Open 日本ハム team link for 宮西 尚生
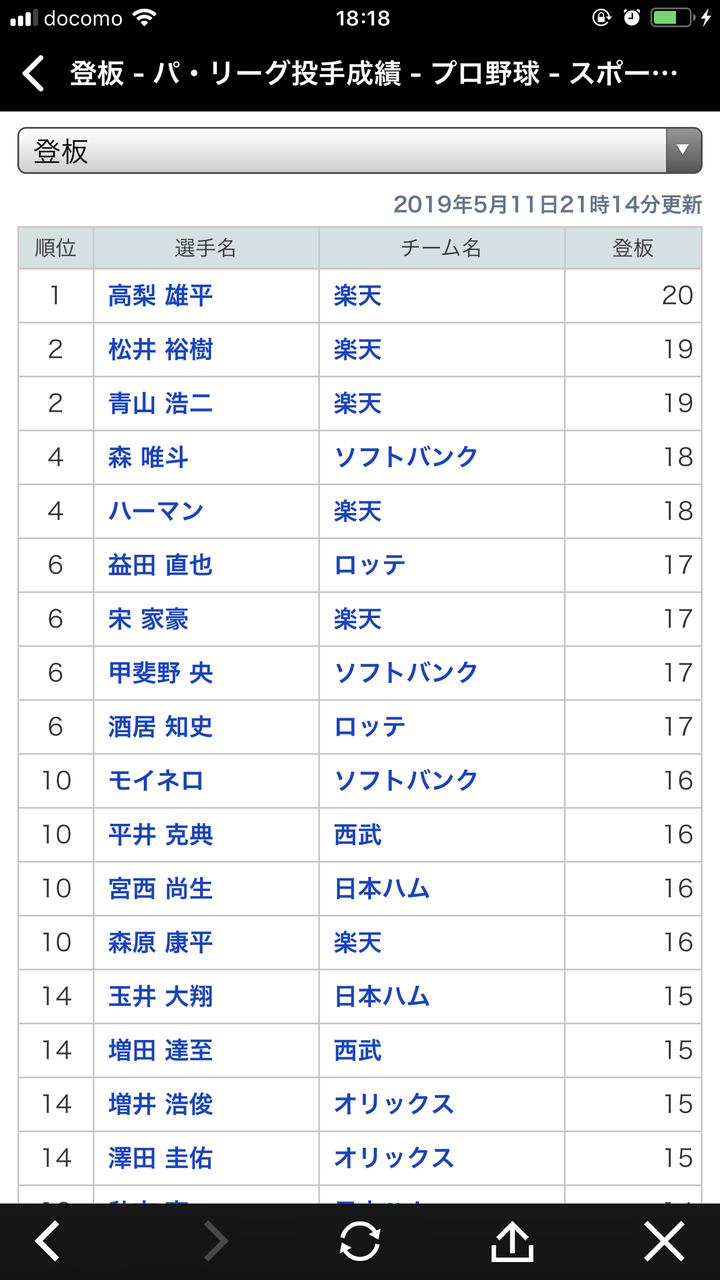The image size is (720, 1280). [382, 889]
